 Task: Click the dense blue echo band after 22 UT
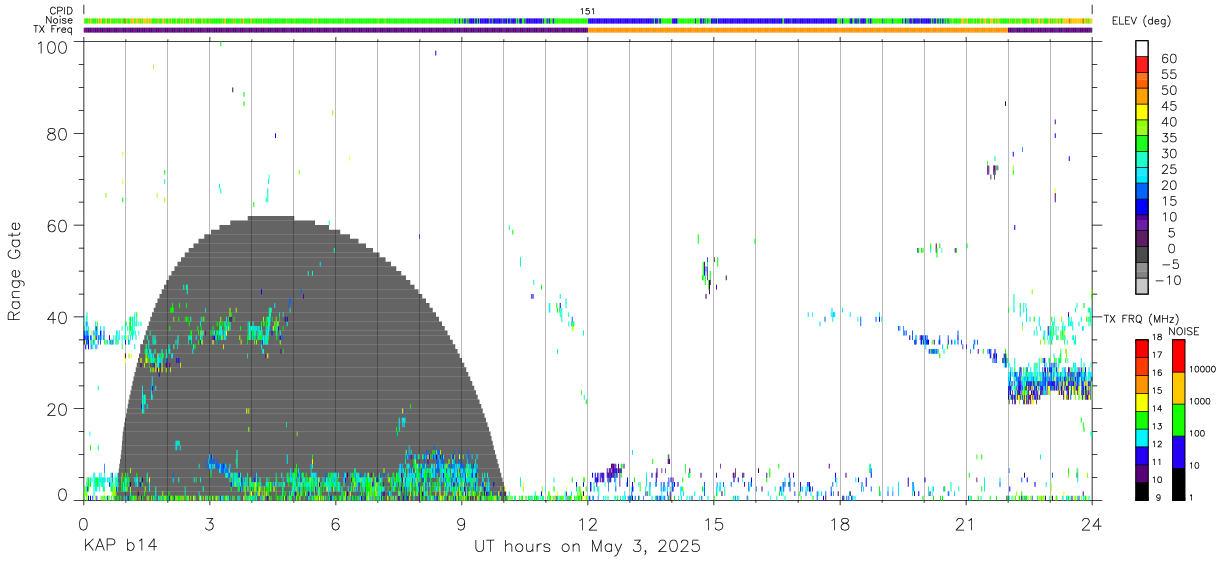(x=1050, y=383)
